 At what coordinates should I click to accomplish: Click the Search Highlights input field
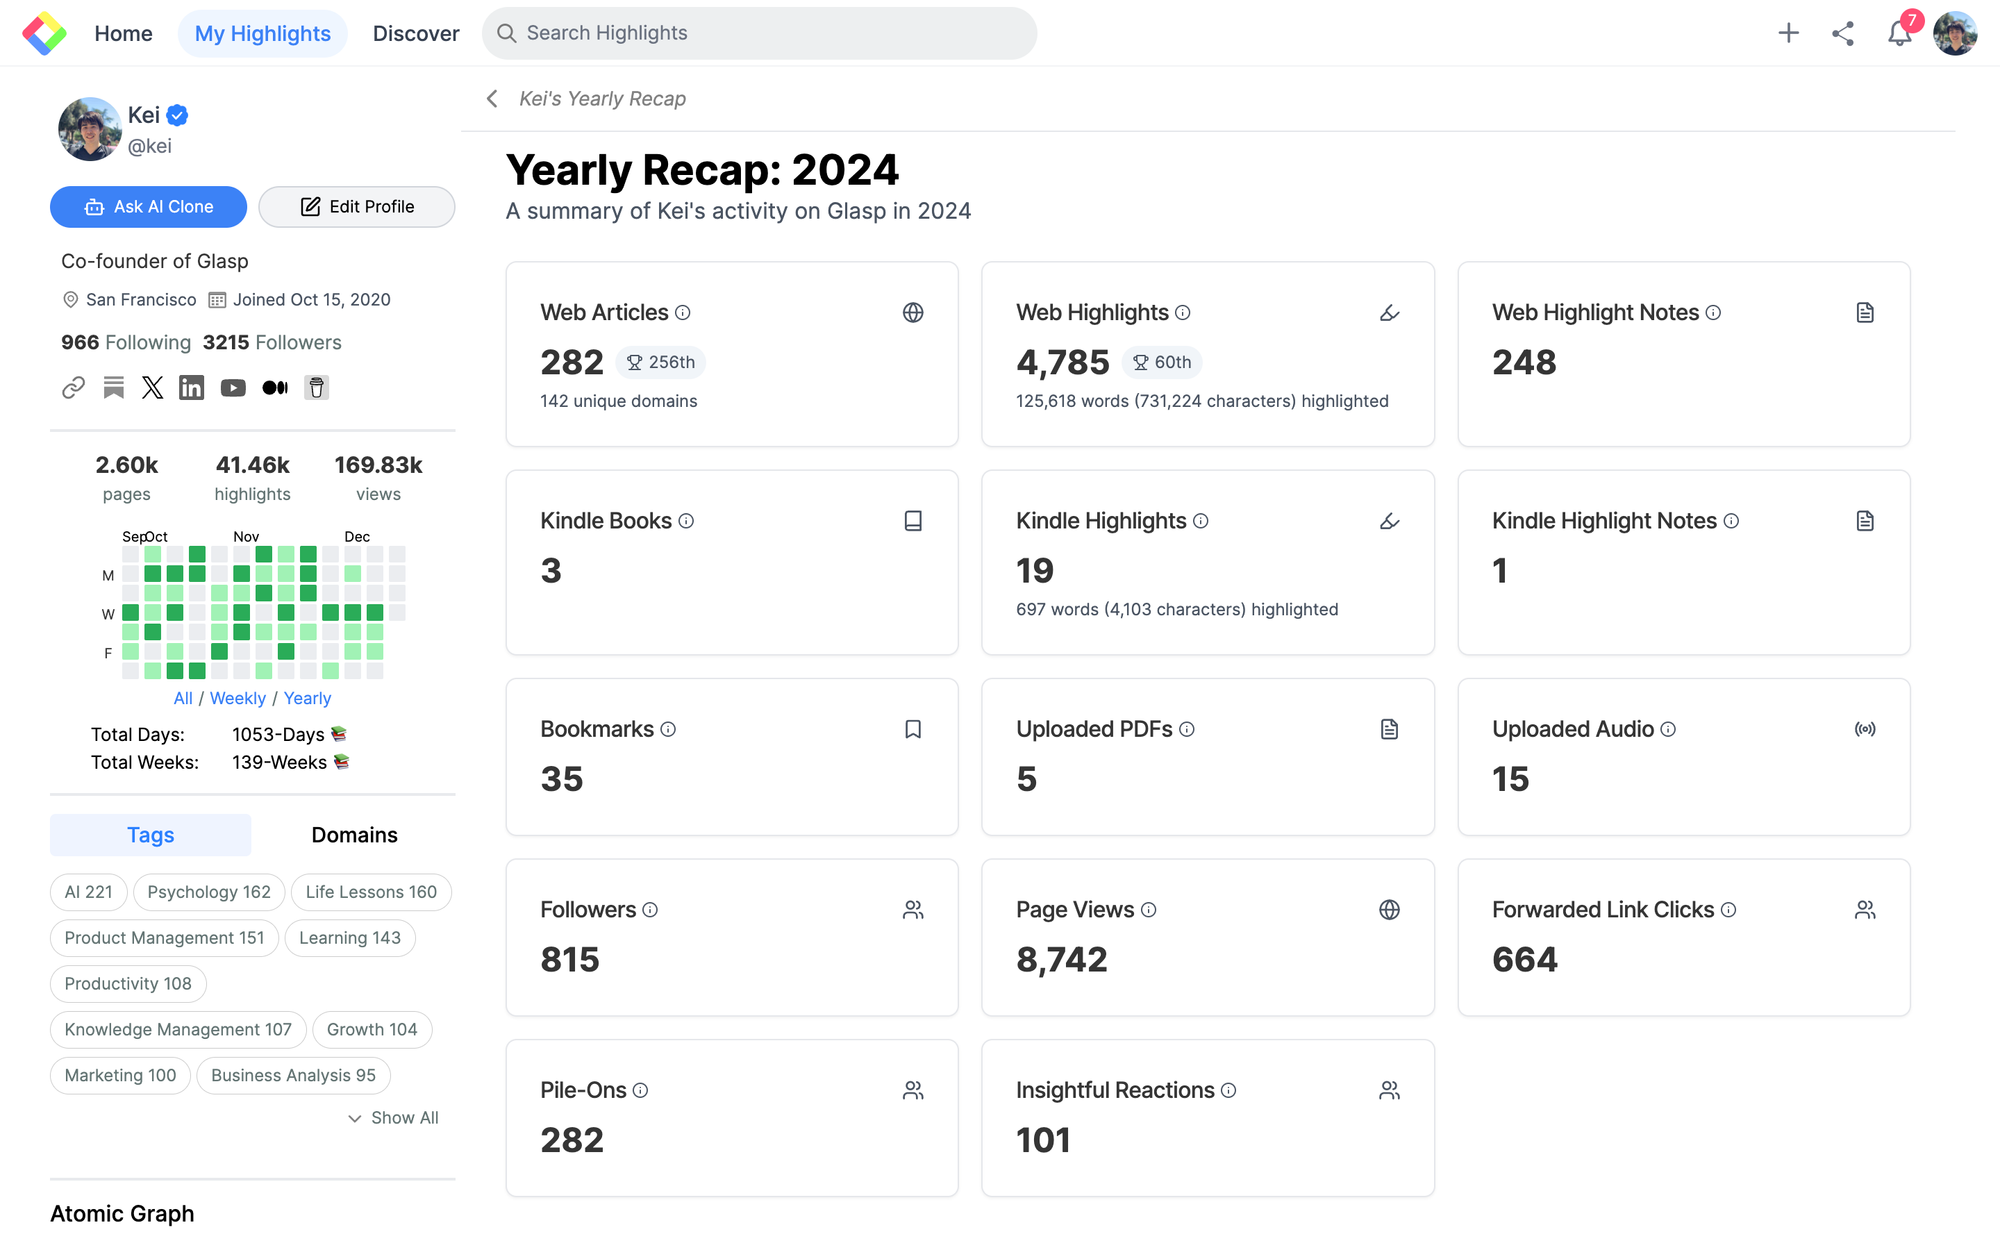[x=760, y=33]
